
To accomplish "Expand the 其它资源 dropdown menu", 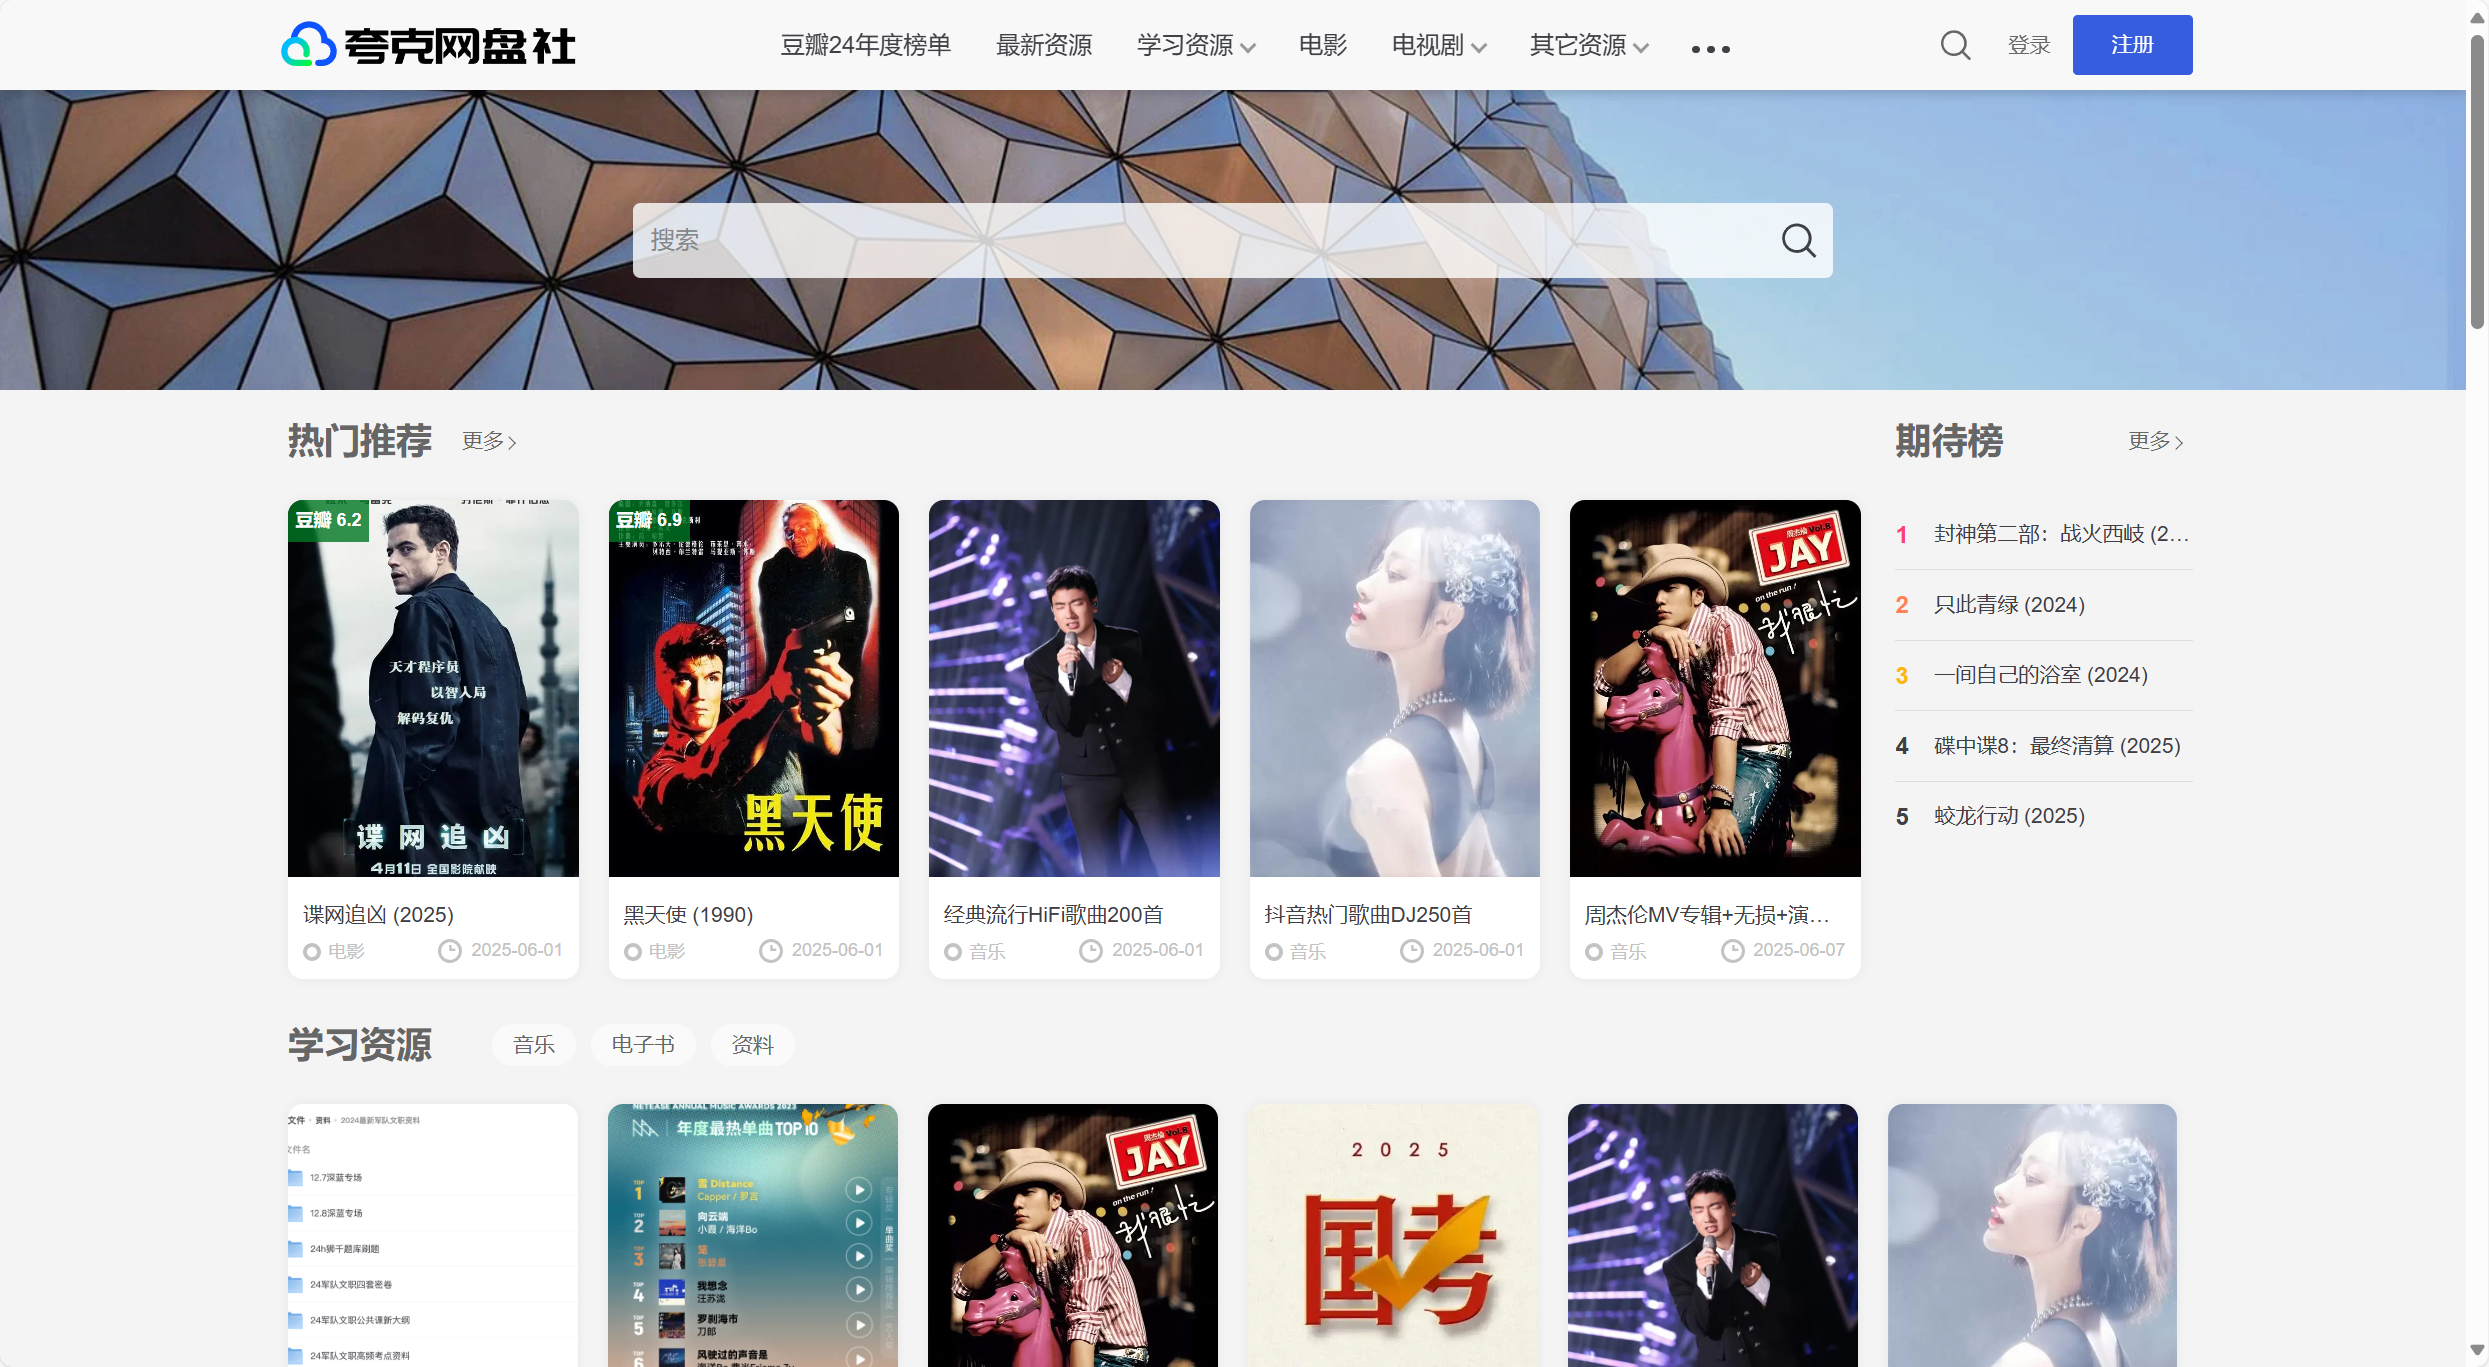I will click(x=1589, y=45).
